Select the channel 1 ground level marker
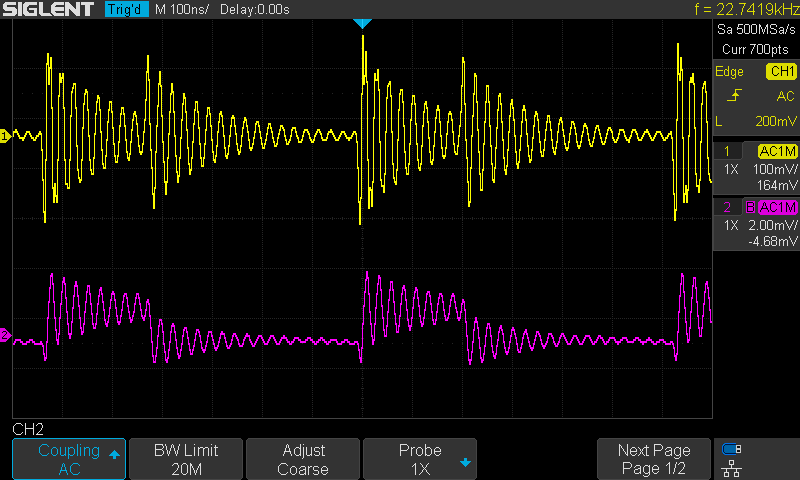Viewport: 800px width, 480px height. pos(5,136)
